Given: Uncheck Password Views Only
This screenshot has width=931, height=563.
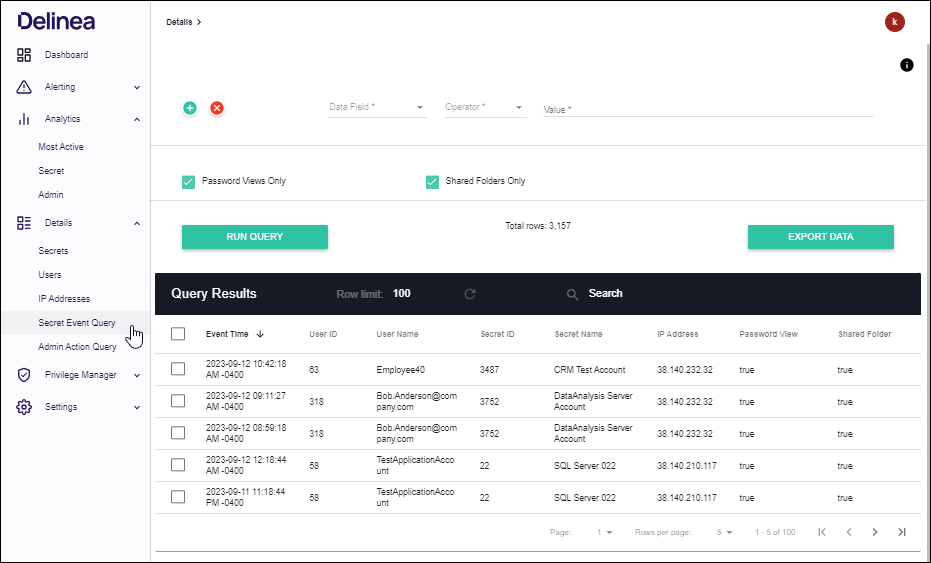Looking at the screenshot, I should click(188, 182).
